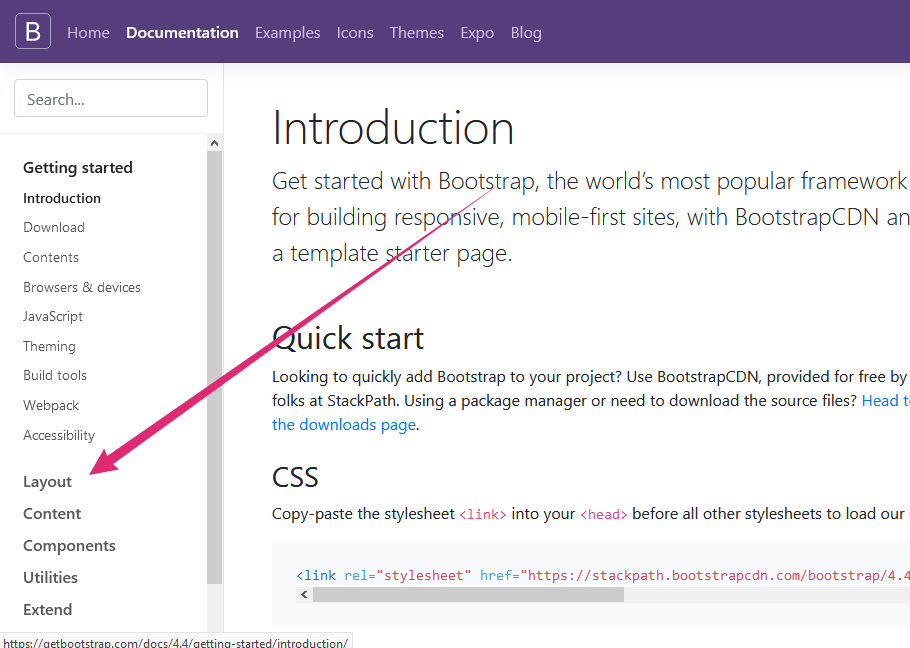Open the Build tools sidebar link

pyautogui.click(x=55, y=375)
